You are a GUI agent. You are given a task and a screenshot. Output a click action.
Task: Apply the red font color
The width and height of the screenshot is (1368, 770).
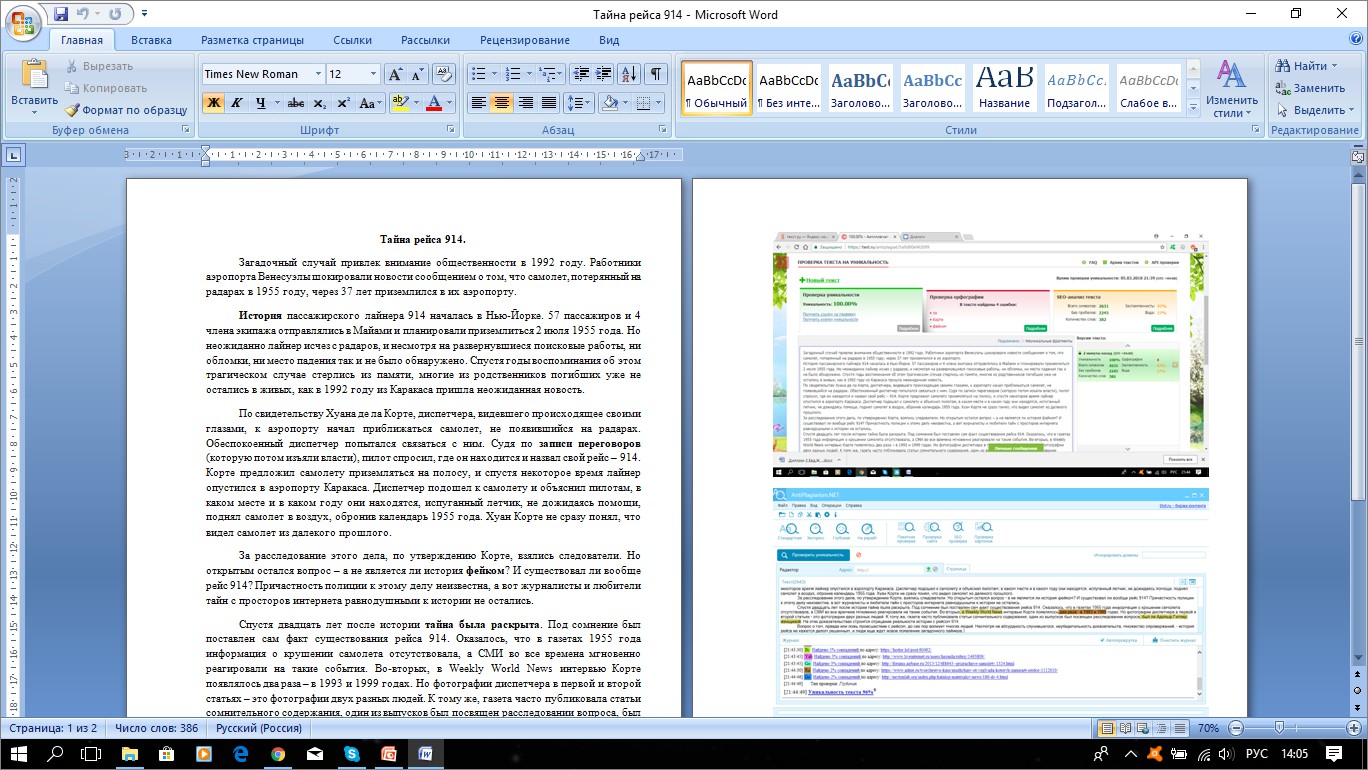[x=433, y=103]
